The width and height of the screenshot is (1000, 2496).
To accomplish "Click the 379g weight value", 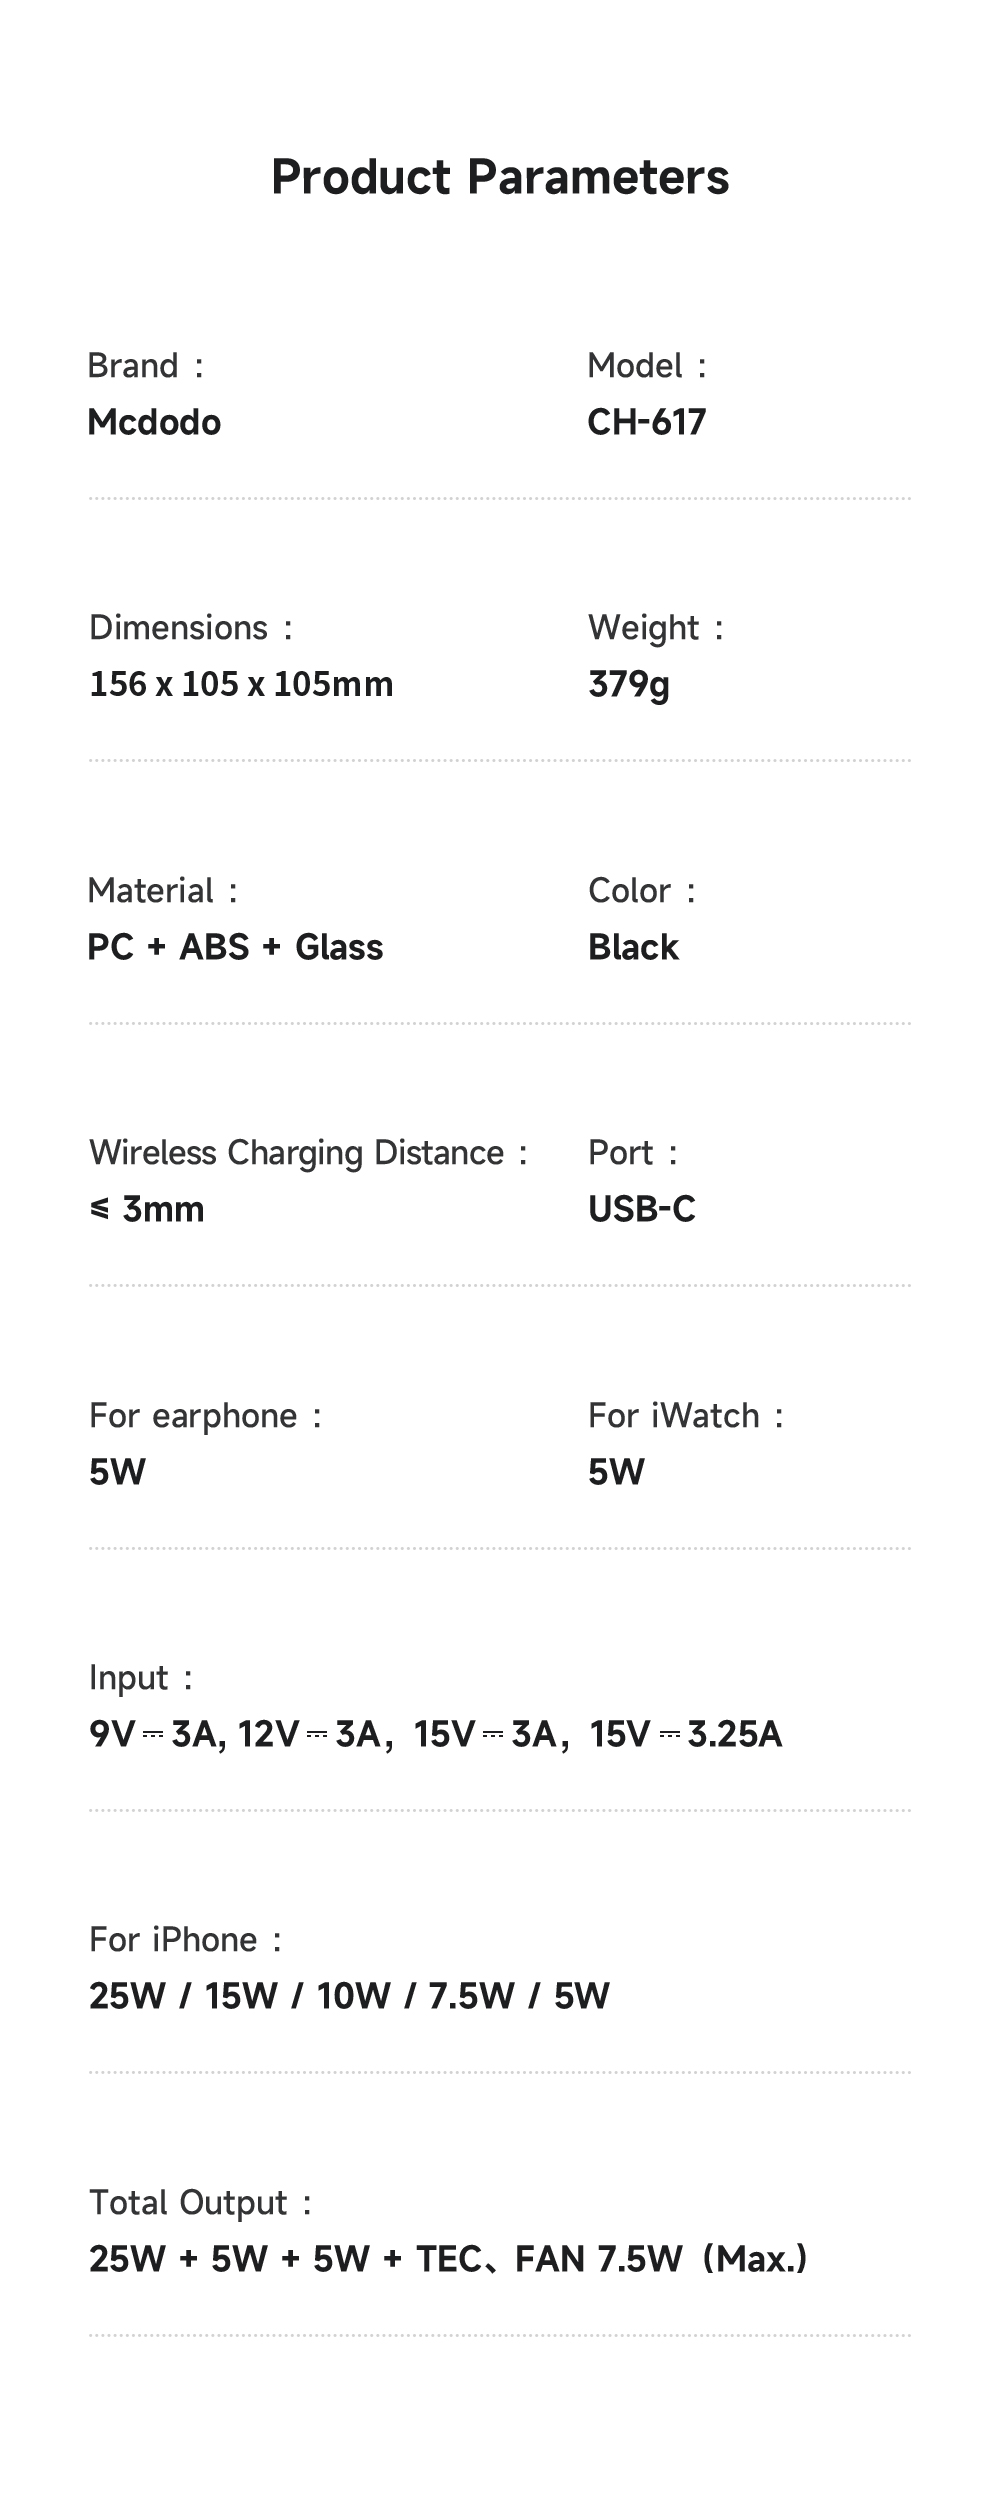I will coord(628,685).
